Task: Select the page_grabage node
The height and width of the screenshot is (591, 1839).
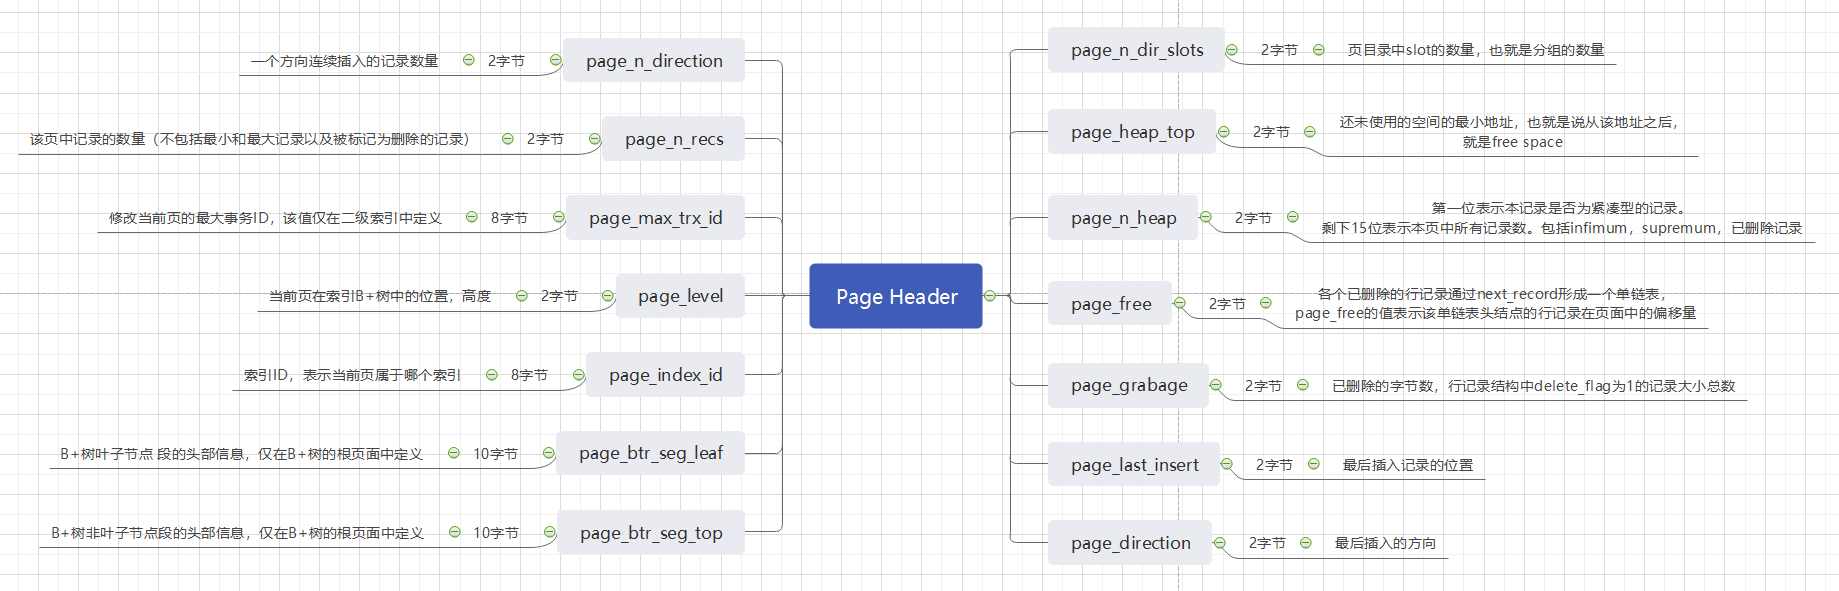Action: pos(1129,385)
